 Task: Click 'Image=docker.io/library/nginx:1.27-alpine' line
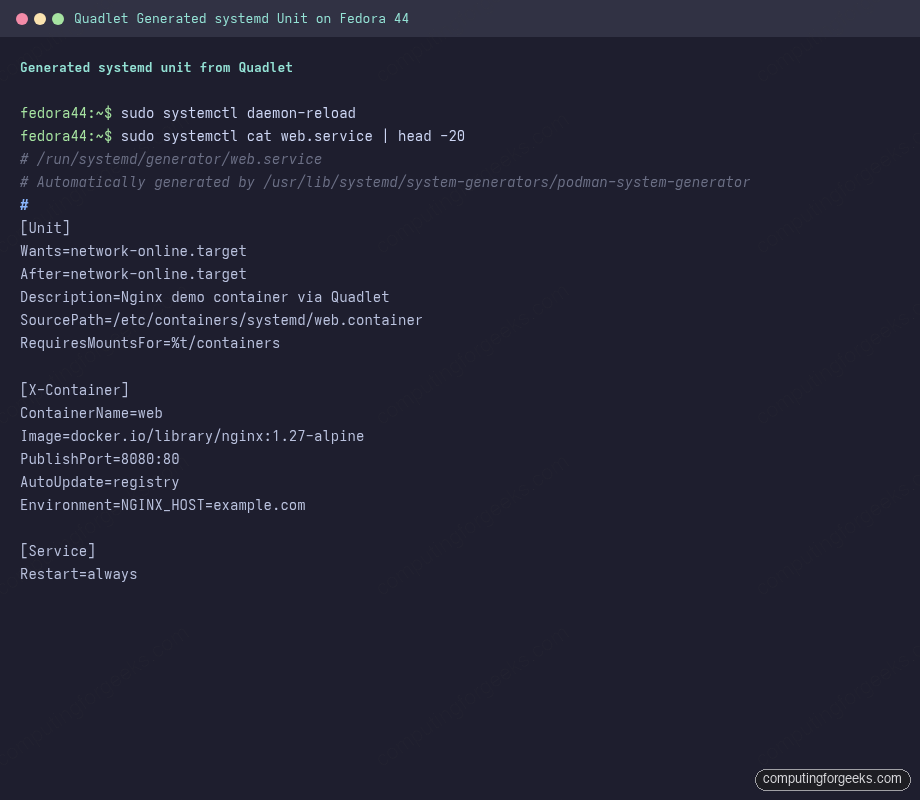[192, 436]
